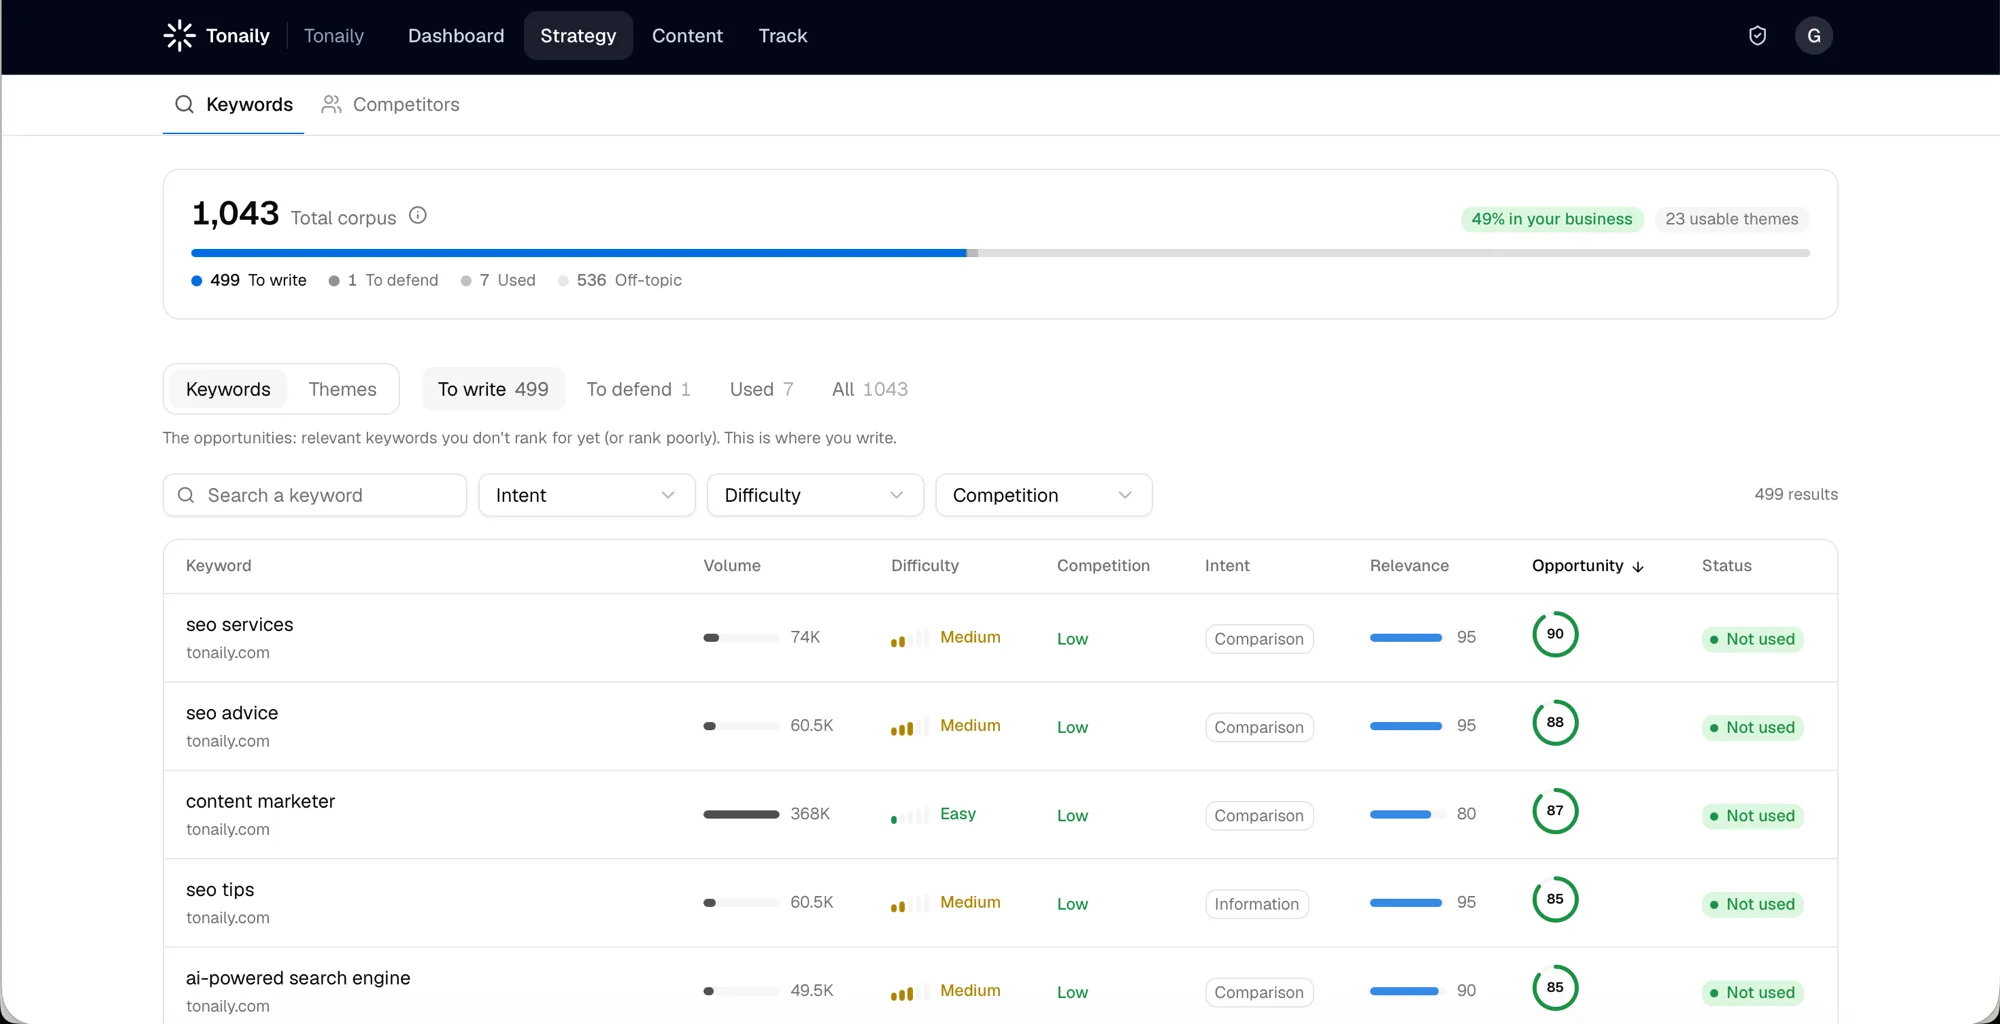2000x1024 pixels.
Task: Sort by the Difficulty column header
Action: 925,566
